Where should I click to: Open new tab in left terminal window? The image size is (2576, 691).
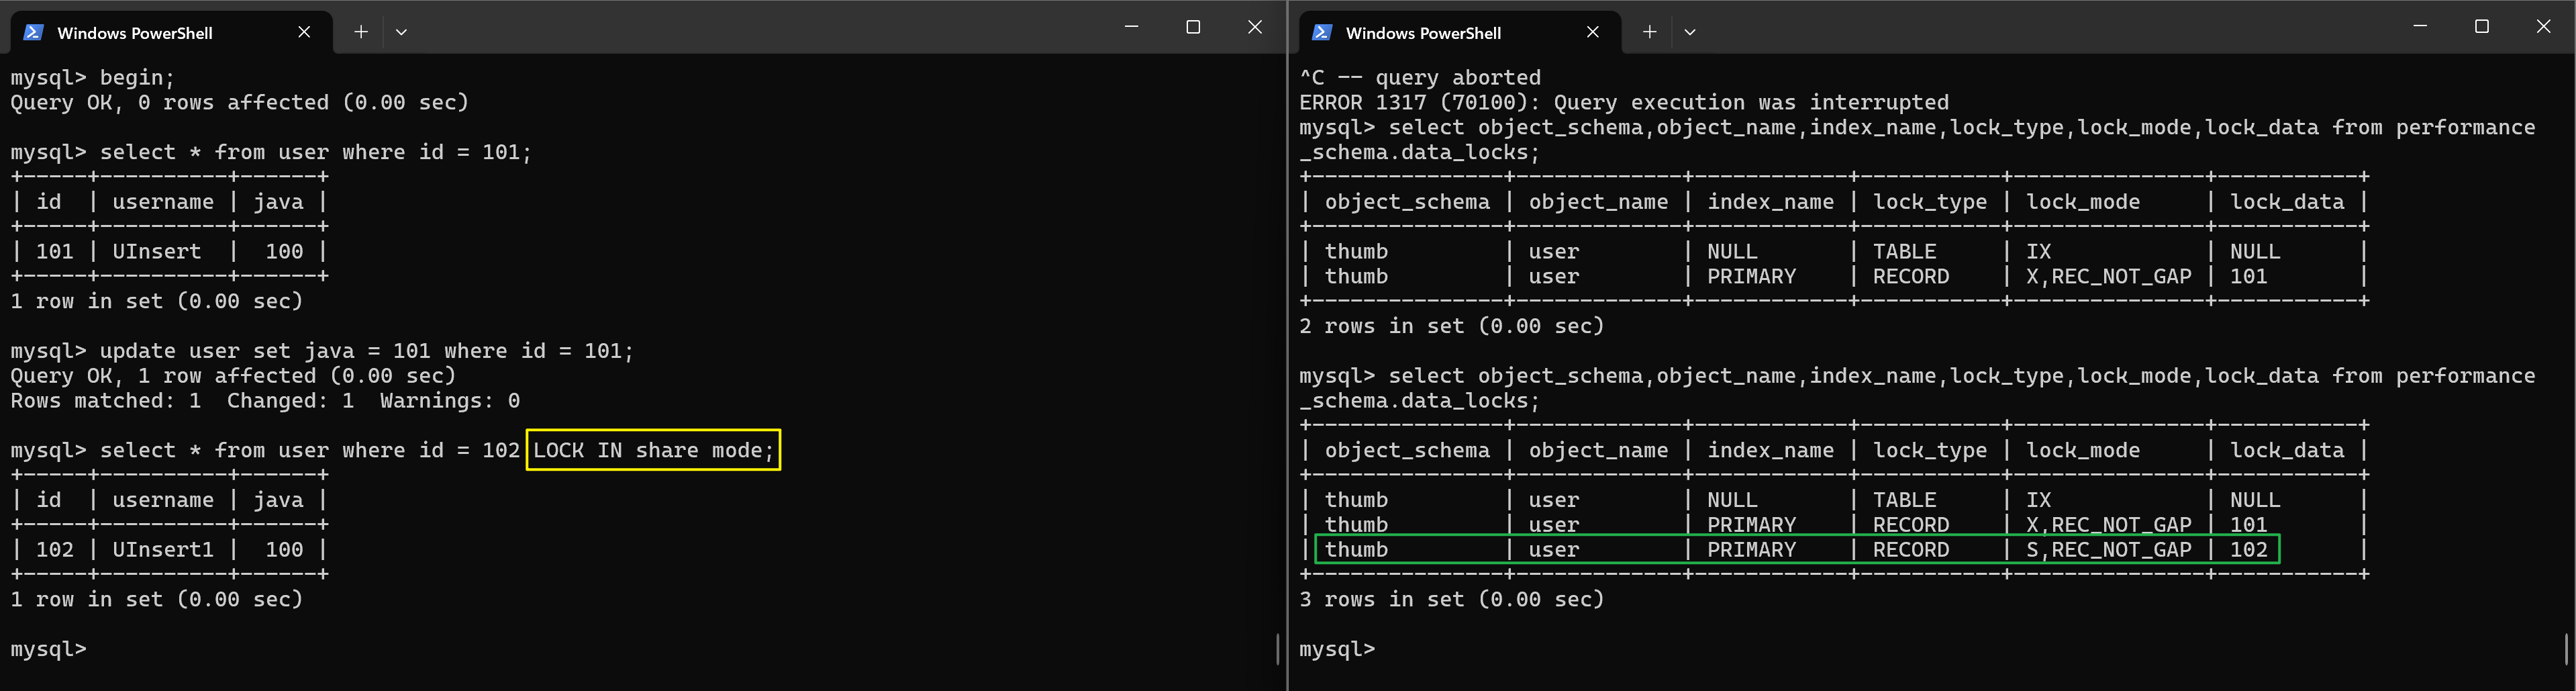click(x=361, y=32)
